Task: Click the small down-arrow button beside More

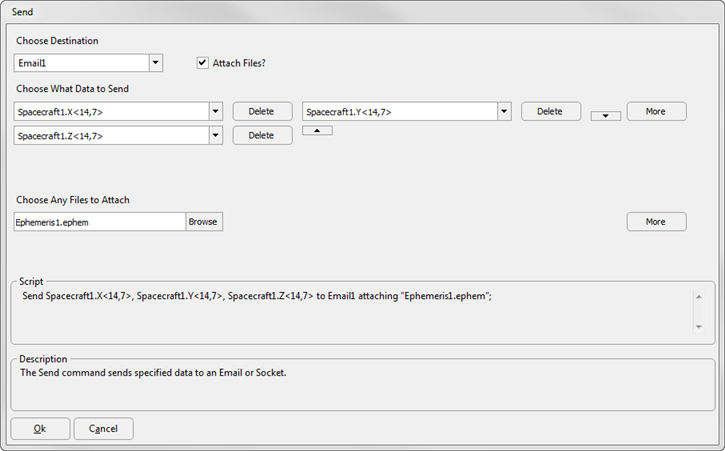Action: pyautogui.click(x=605, y=116)
